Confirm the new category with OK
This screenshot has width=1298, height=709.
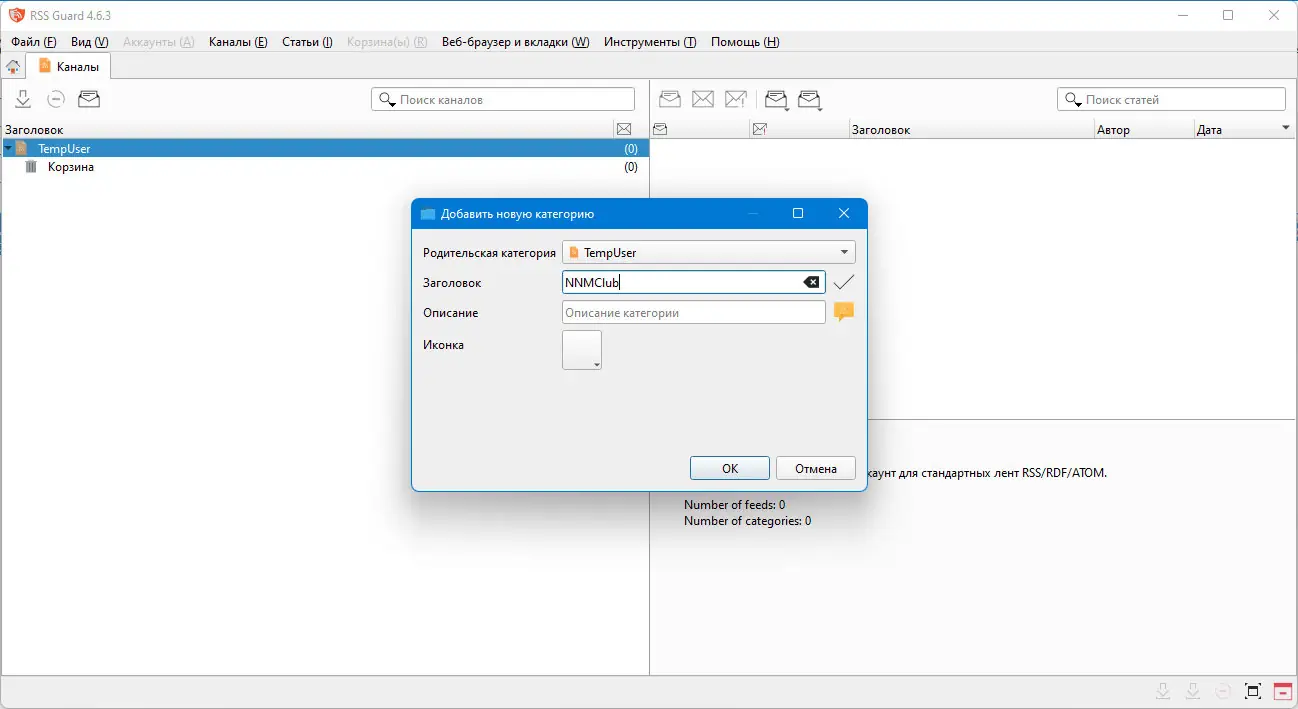coord(730,468)
